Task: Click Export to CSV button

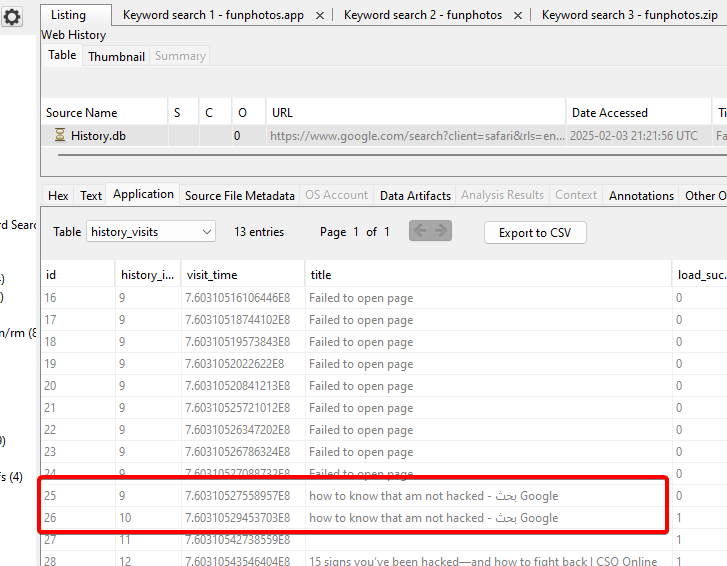Action: click(x=535, y=233)
